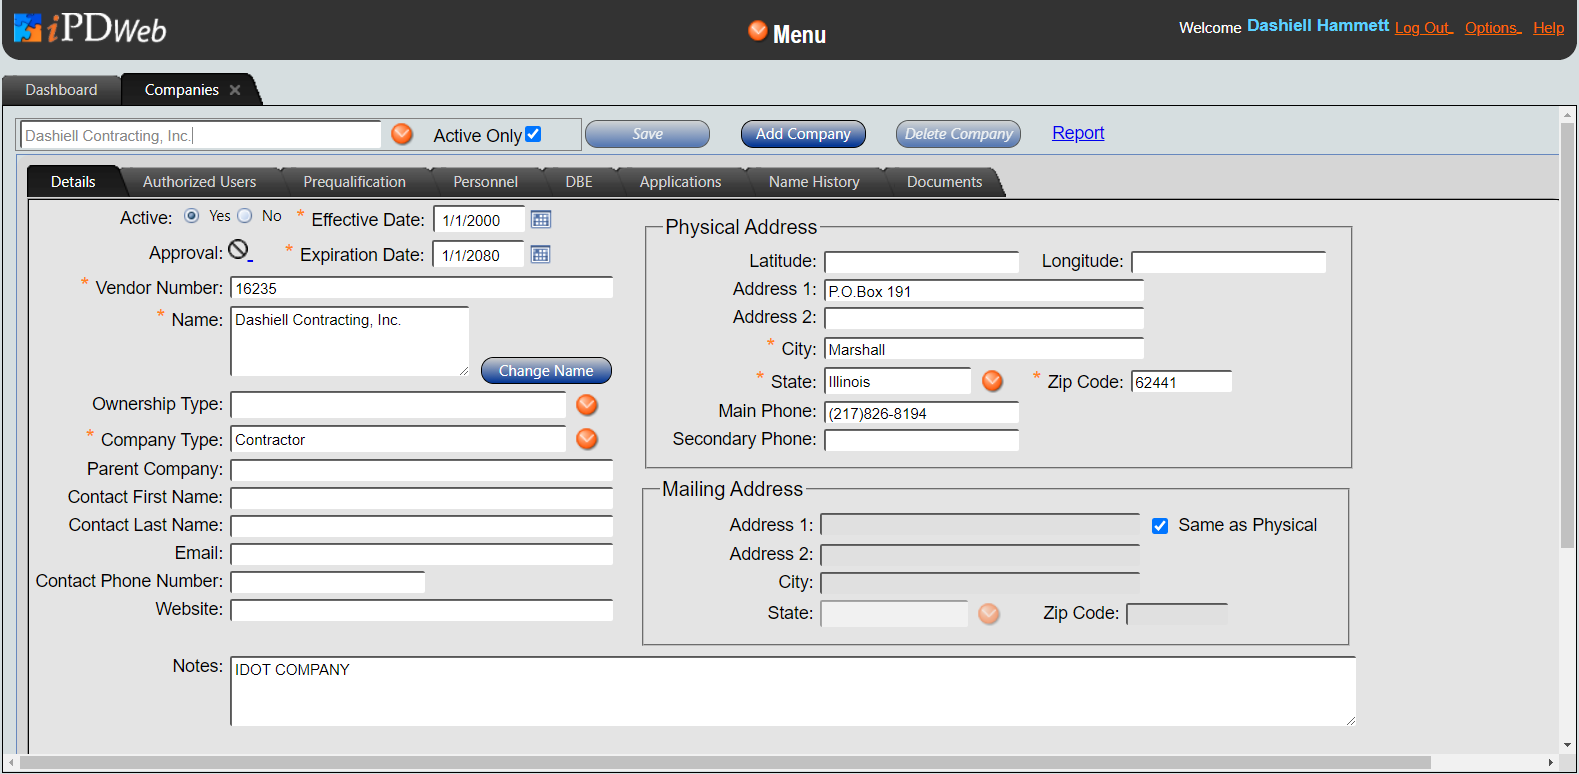
Task: Select the Active No radio button
Action: 245,216
